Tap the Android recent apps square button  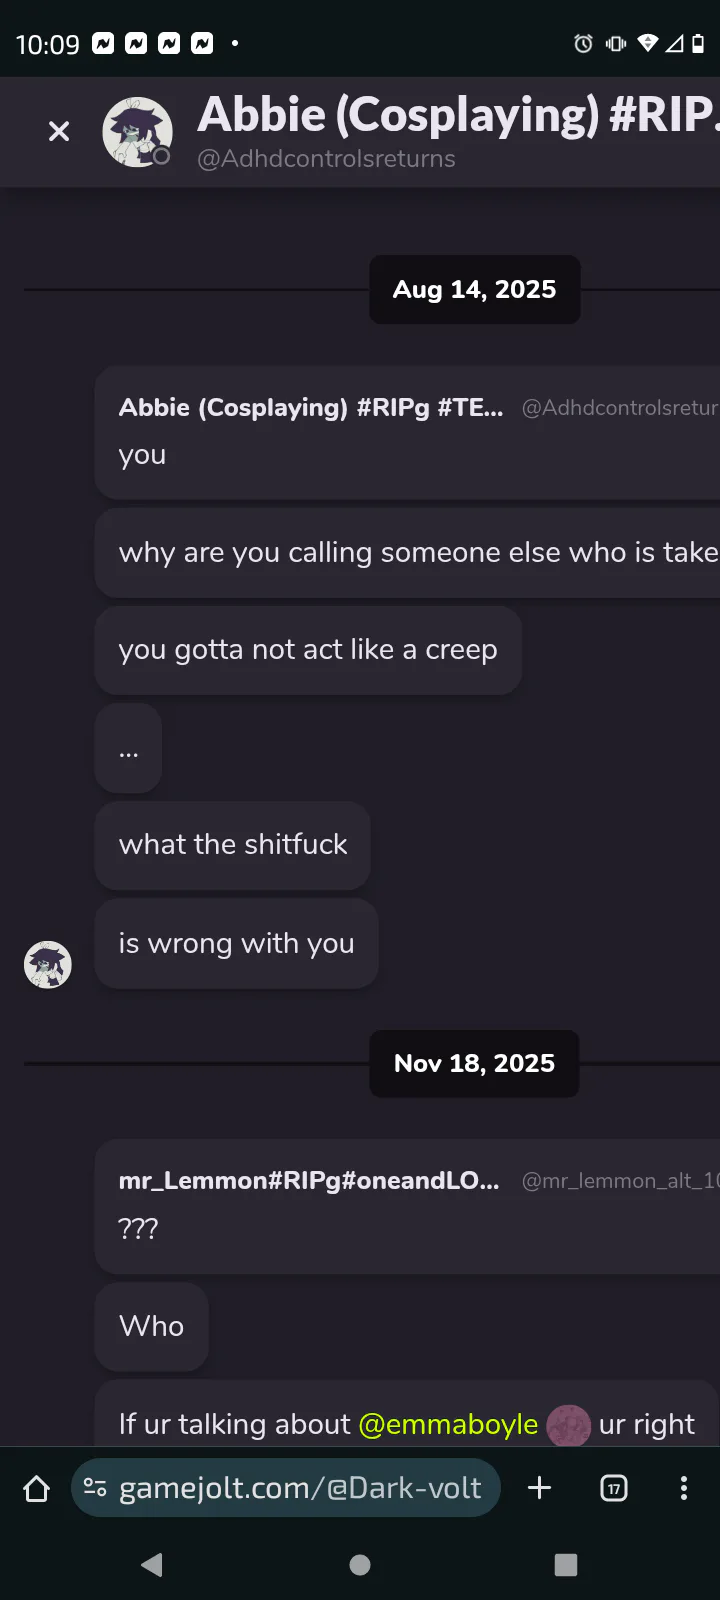point(566,1565)
